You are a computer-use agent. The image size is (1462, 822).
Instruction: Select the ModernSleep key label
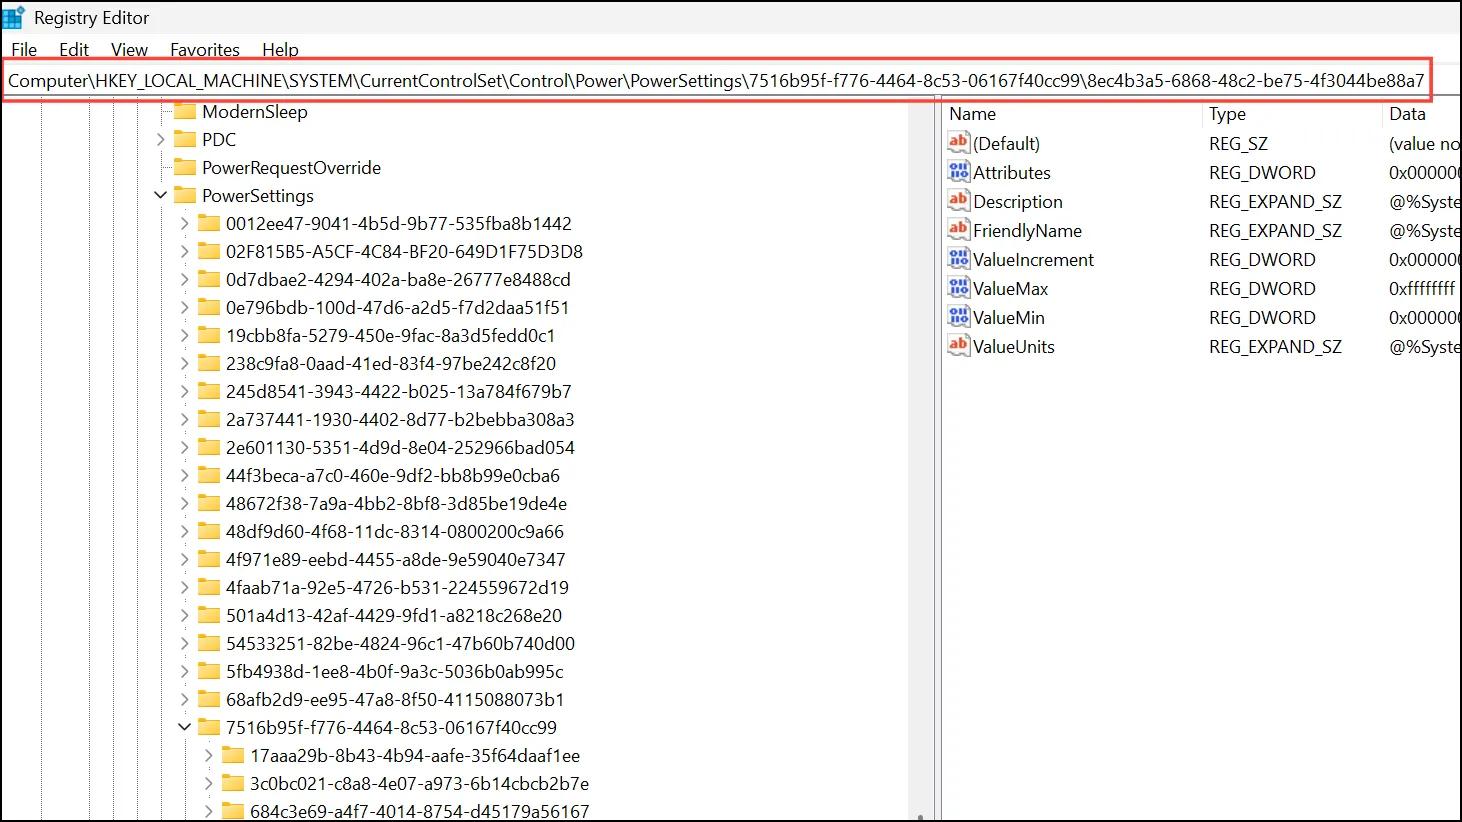[x=254, y=111]
